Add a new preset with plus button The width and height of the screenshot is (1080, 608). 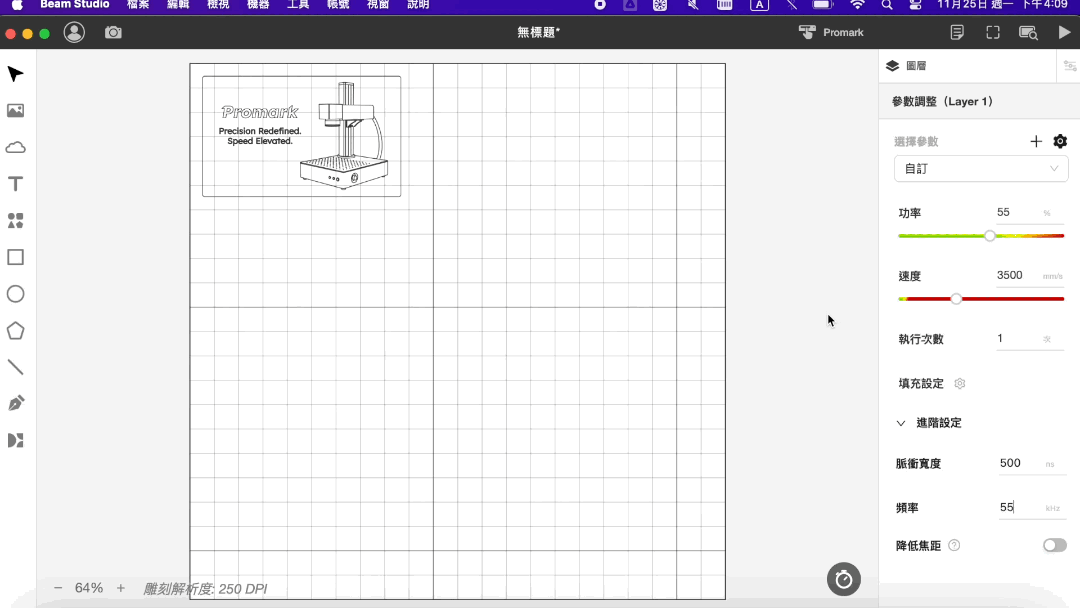(x=1036, y=141)
